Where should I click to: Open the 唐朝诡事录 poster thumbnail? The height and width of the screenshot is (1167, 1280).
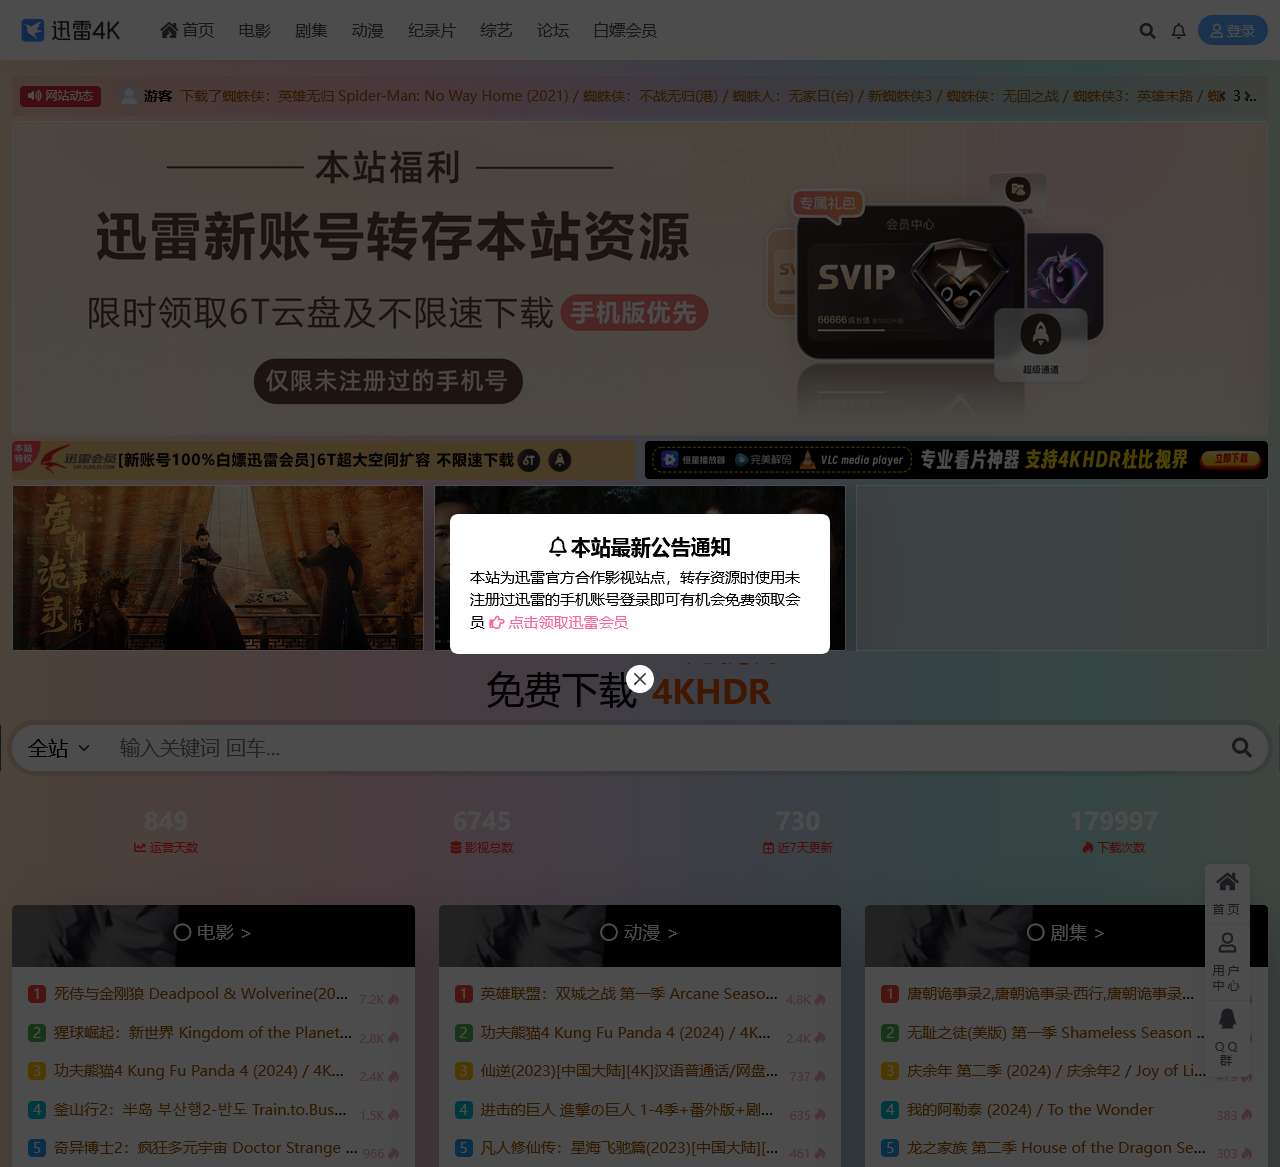(x=218, y=568)
